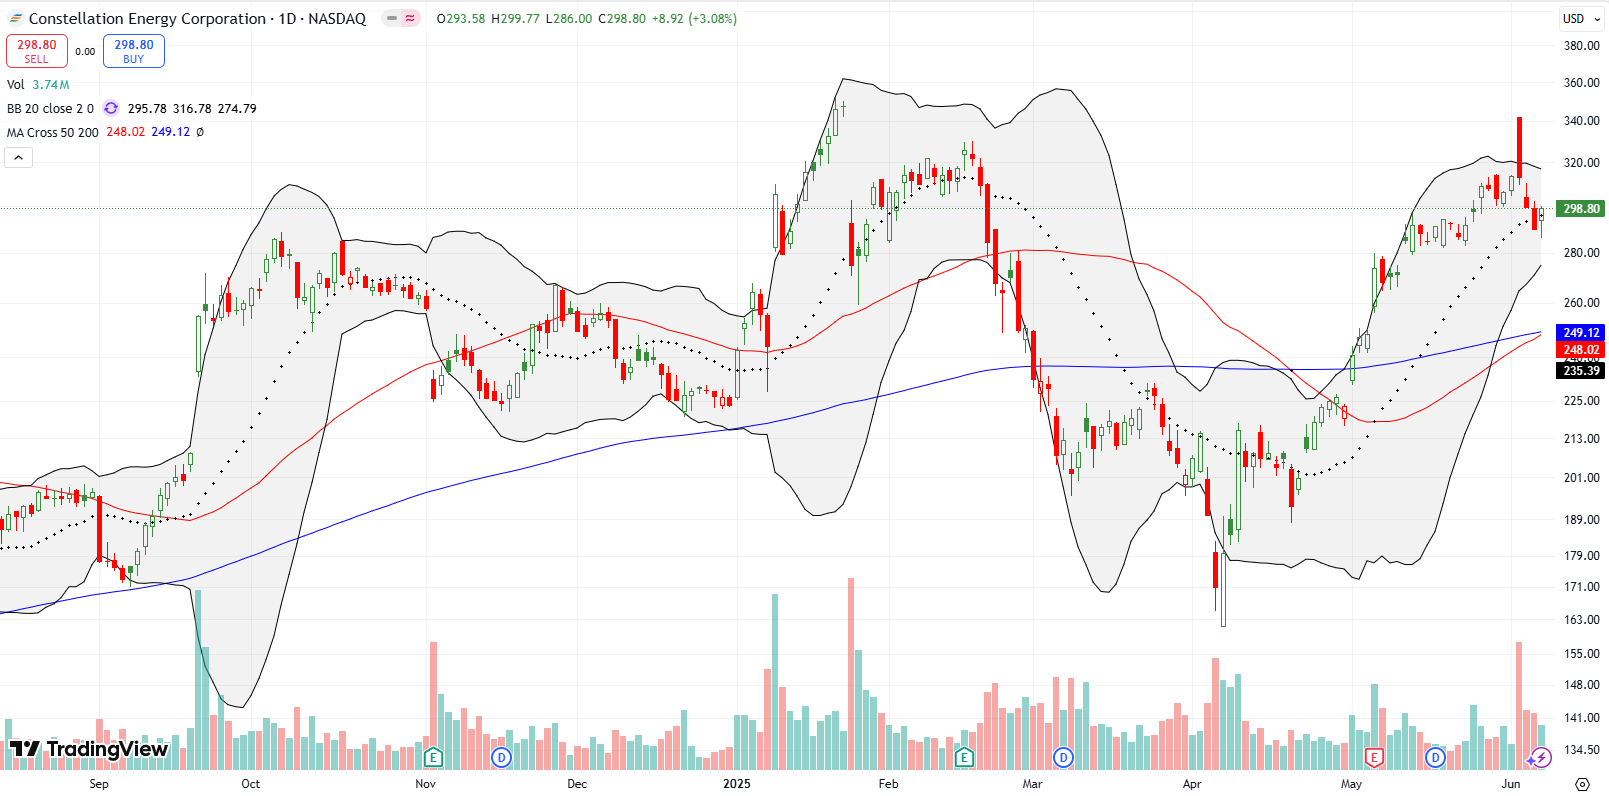The width and height of the screenshot is (1609, 796).
Task: Click the Sep label on time axis
Action: click(x=99, y=784)
